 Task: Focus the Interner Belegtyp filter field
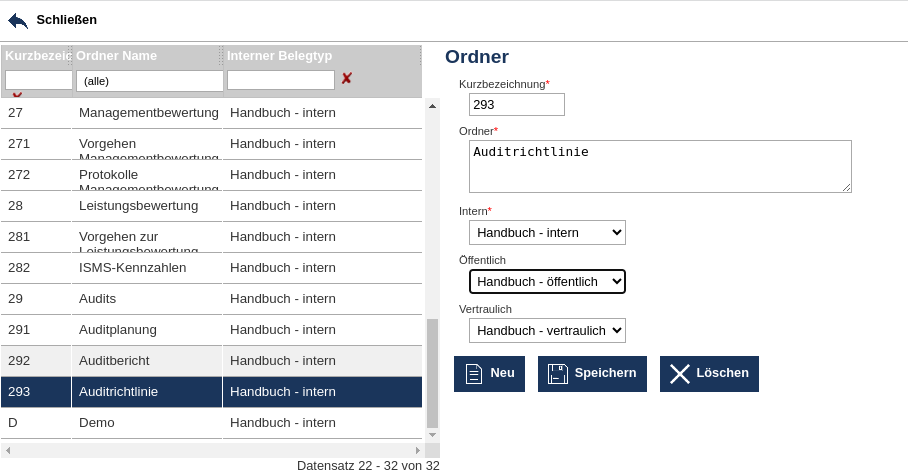tap(280, 80)
